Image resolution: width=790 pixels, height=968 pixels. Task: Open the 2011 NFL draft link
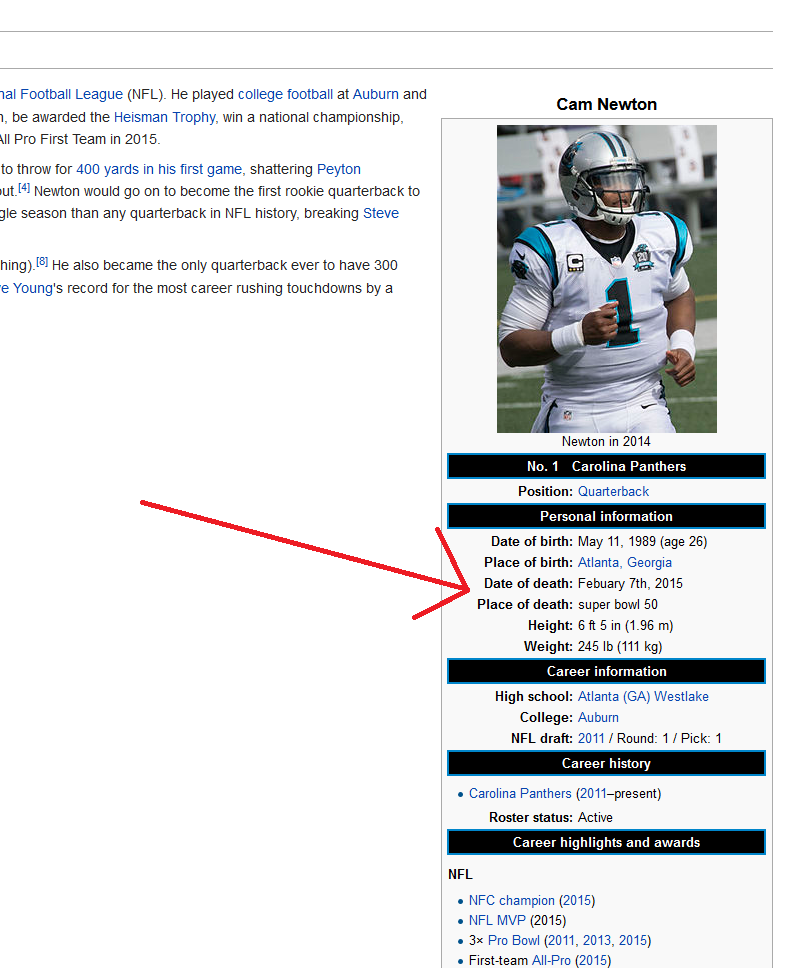[591, 738]
